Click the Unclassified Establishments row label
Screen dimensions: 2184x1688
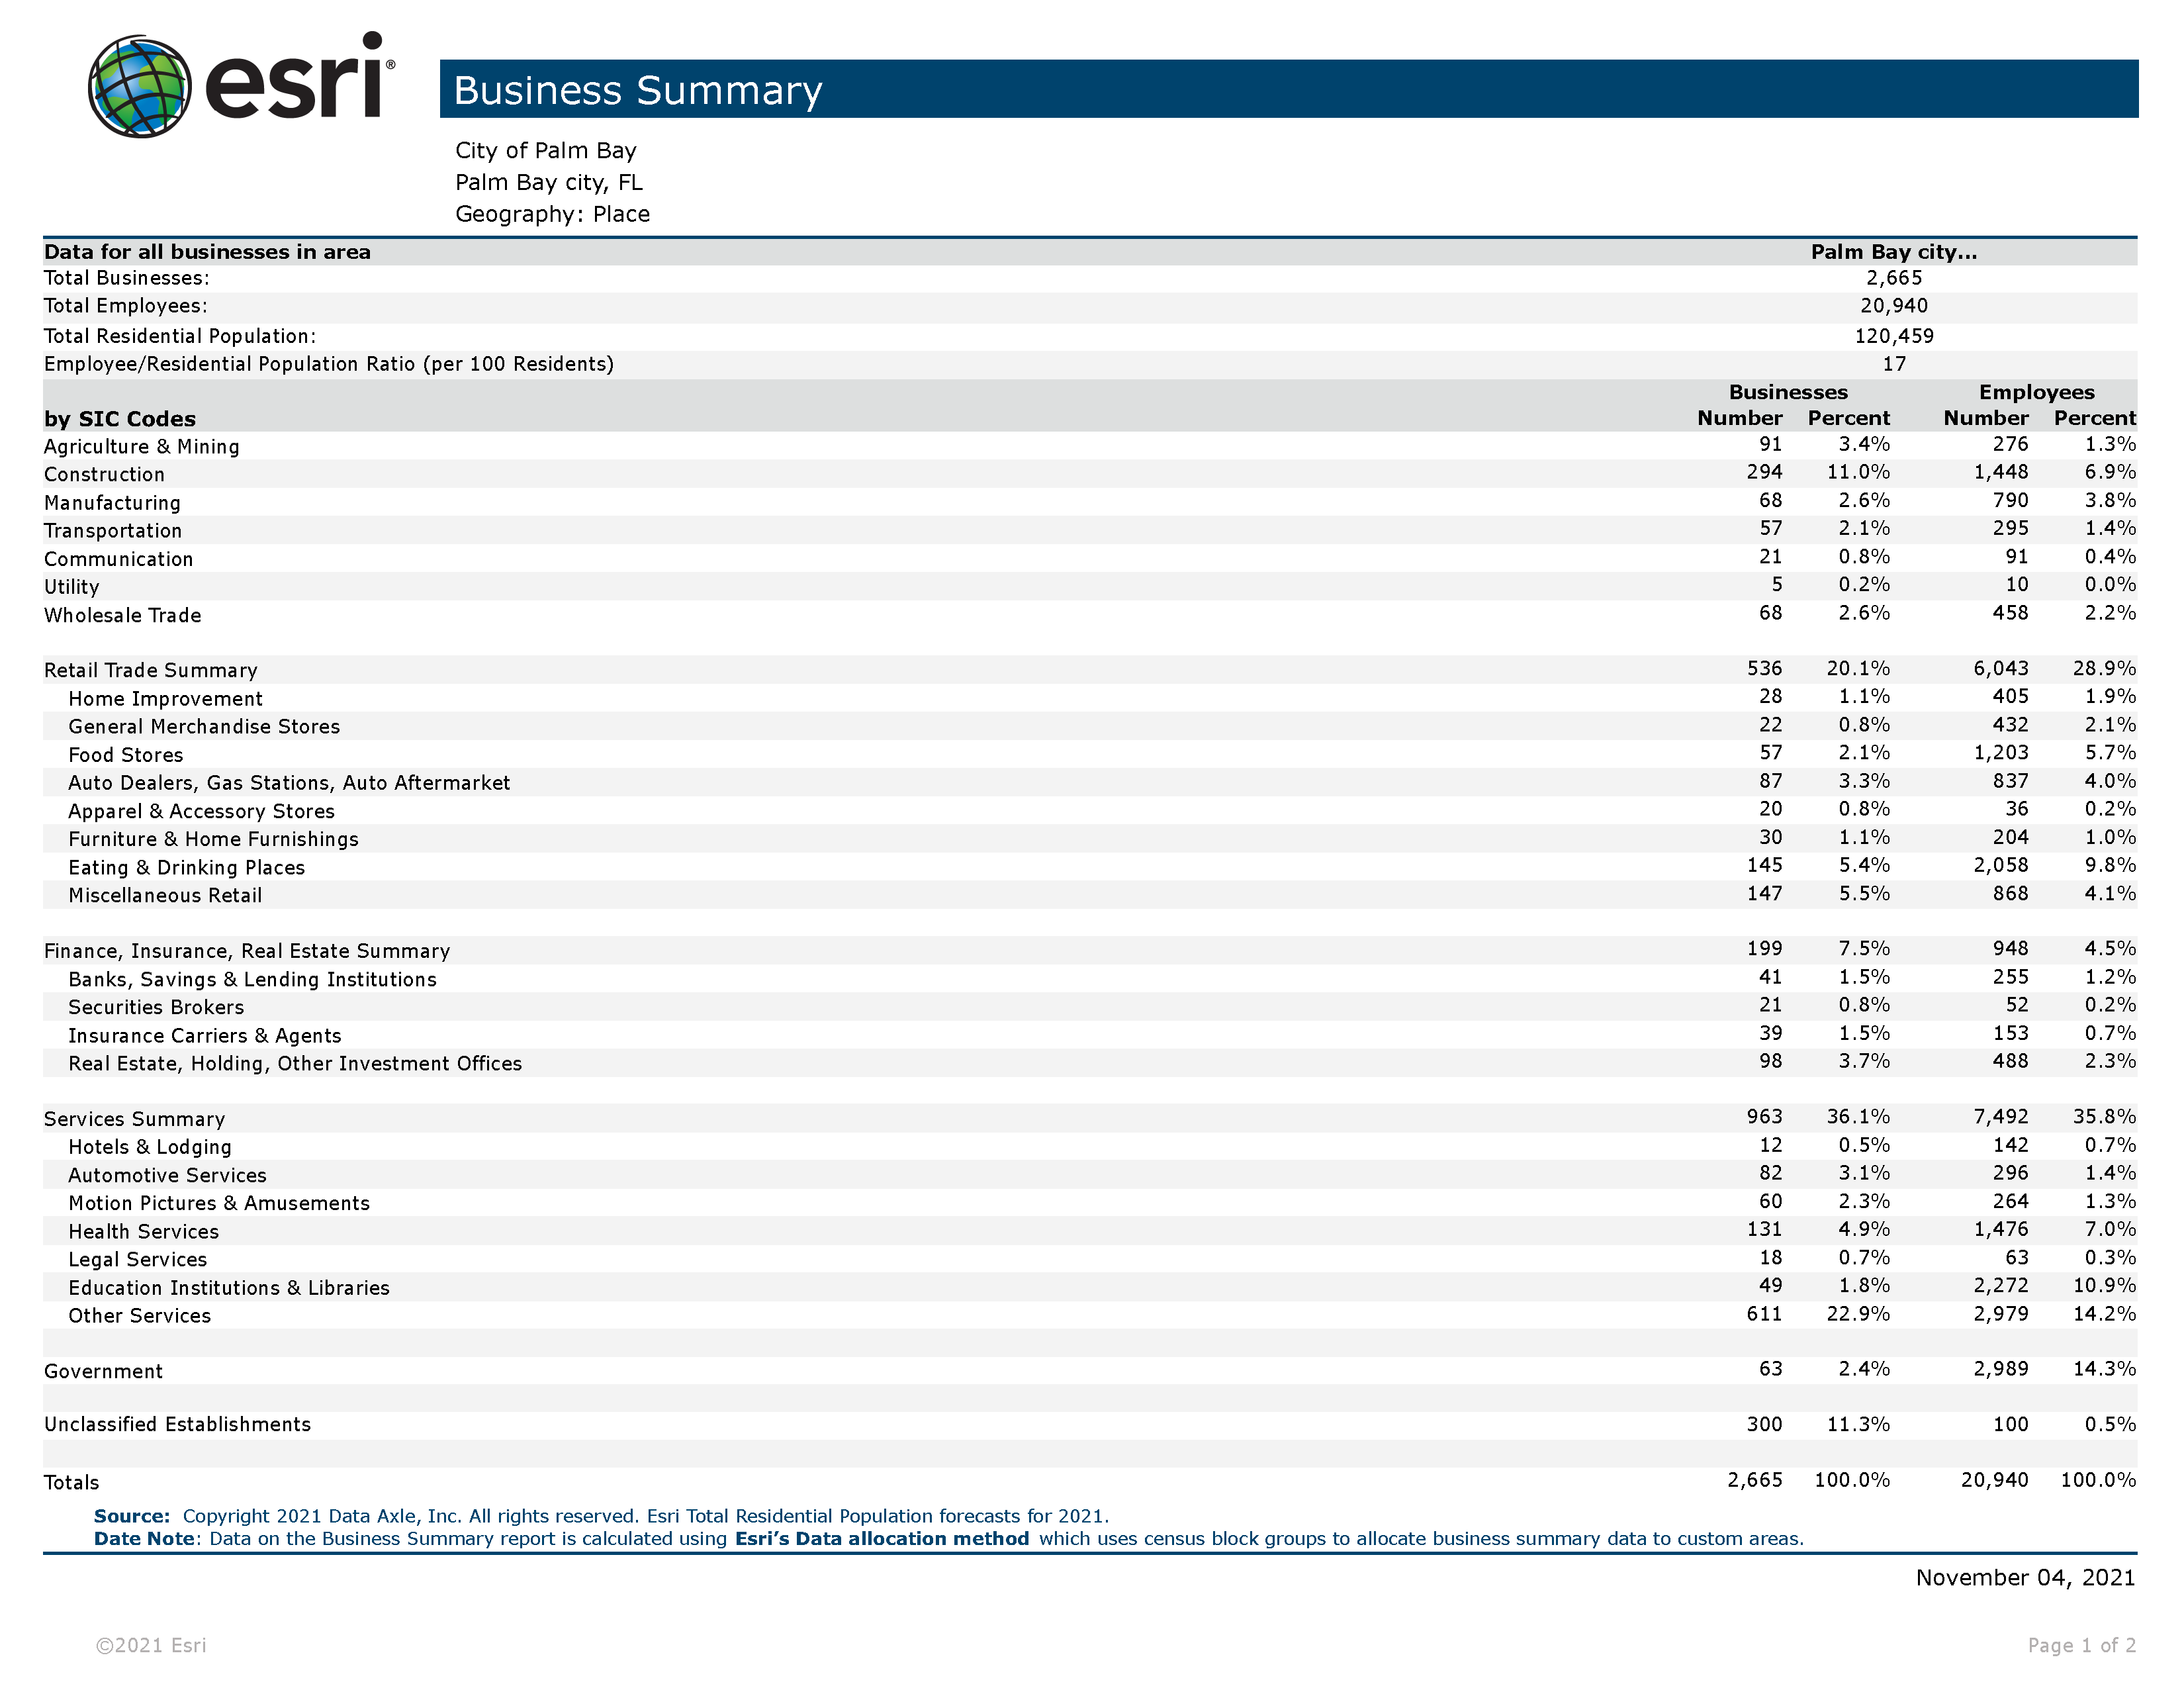pos(177,1425)
